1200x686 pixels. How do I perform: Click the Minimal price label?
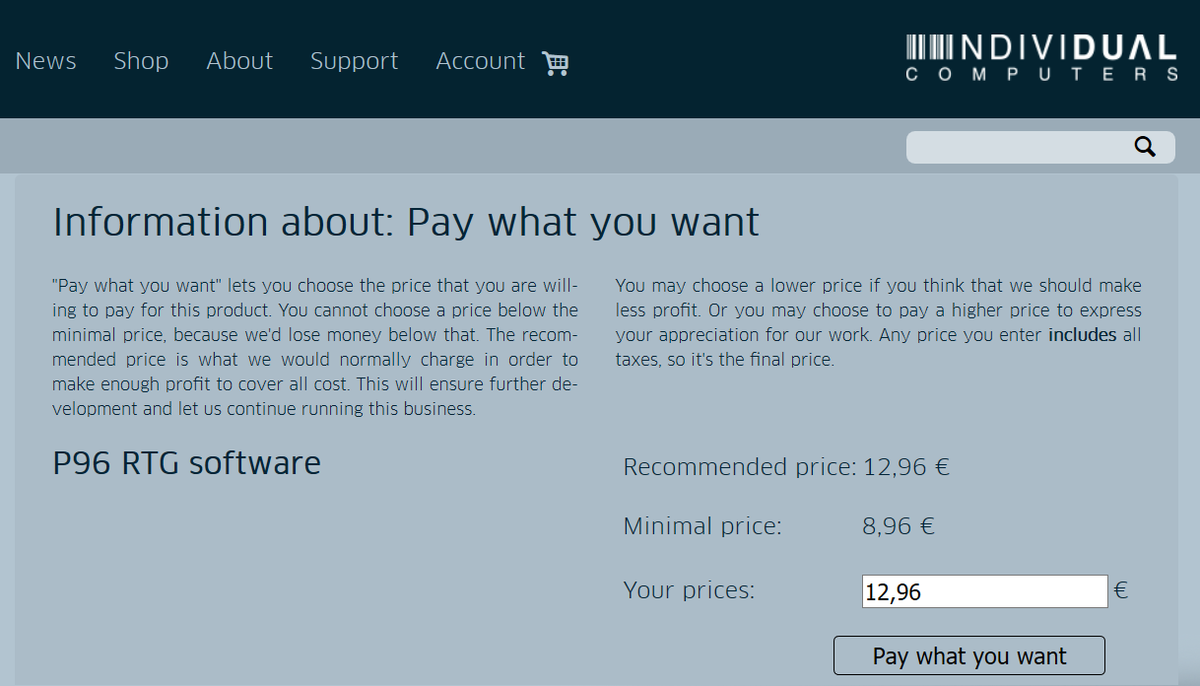tap(702, 526)
